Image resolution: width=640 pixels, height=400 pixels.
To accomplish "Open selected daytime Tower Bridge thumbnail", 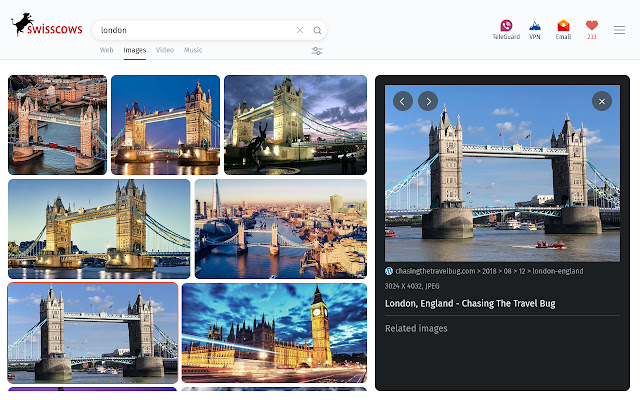I will tap(93, 333).
